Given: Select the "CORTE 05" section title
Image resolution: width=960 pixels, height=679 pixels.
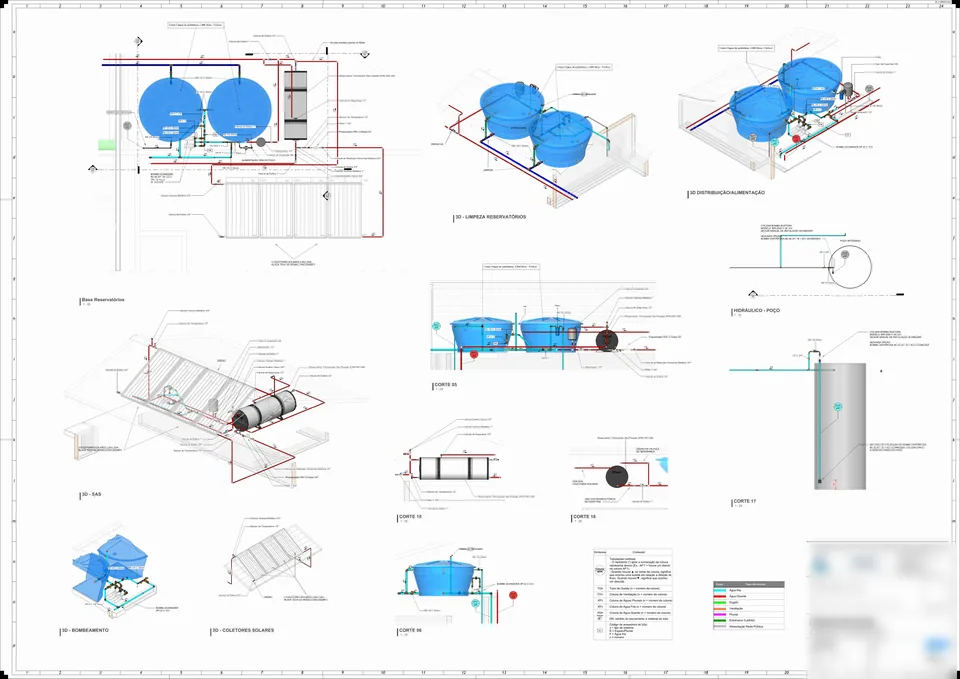Looking at the screenshot, I should click(x=446, y=385).
